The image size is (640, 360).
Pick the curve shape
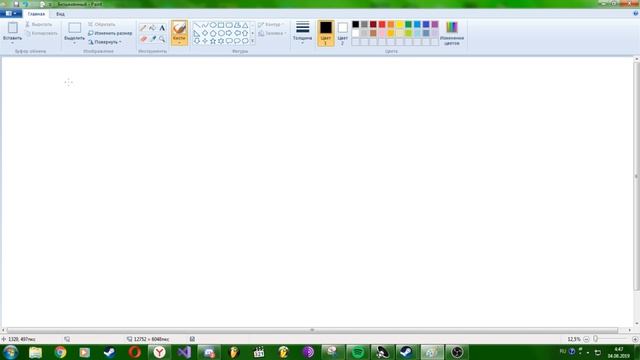(x=205, y=25)
